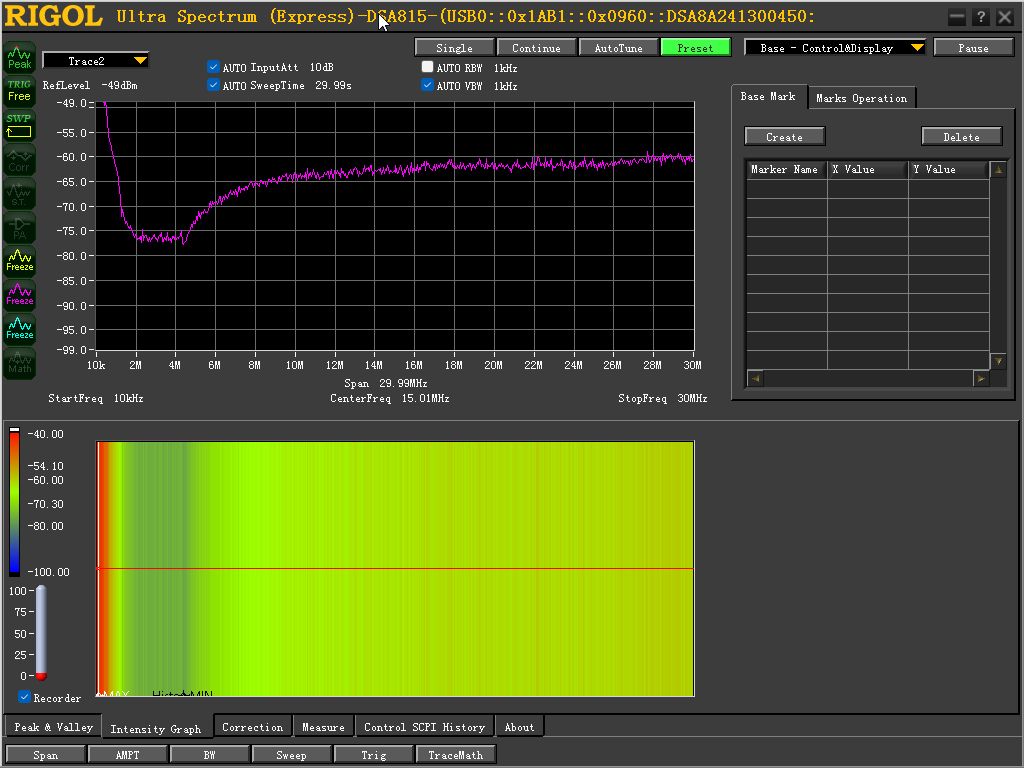Open the AMPT menu button
The image size is (1024, 768).
127,754
